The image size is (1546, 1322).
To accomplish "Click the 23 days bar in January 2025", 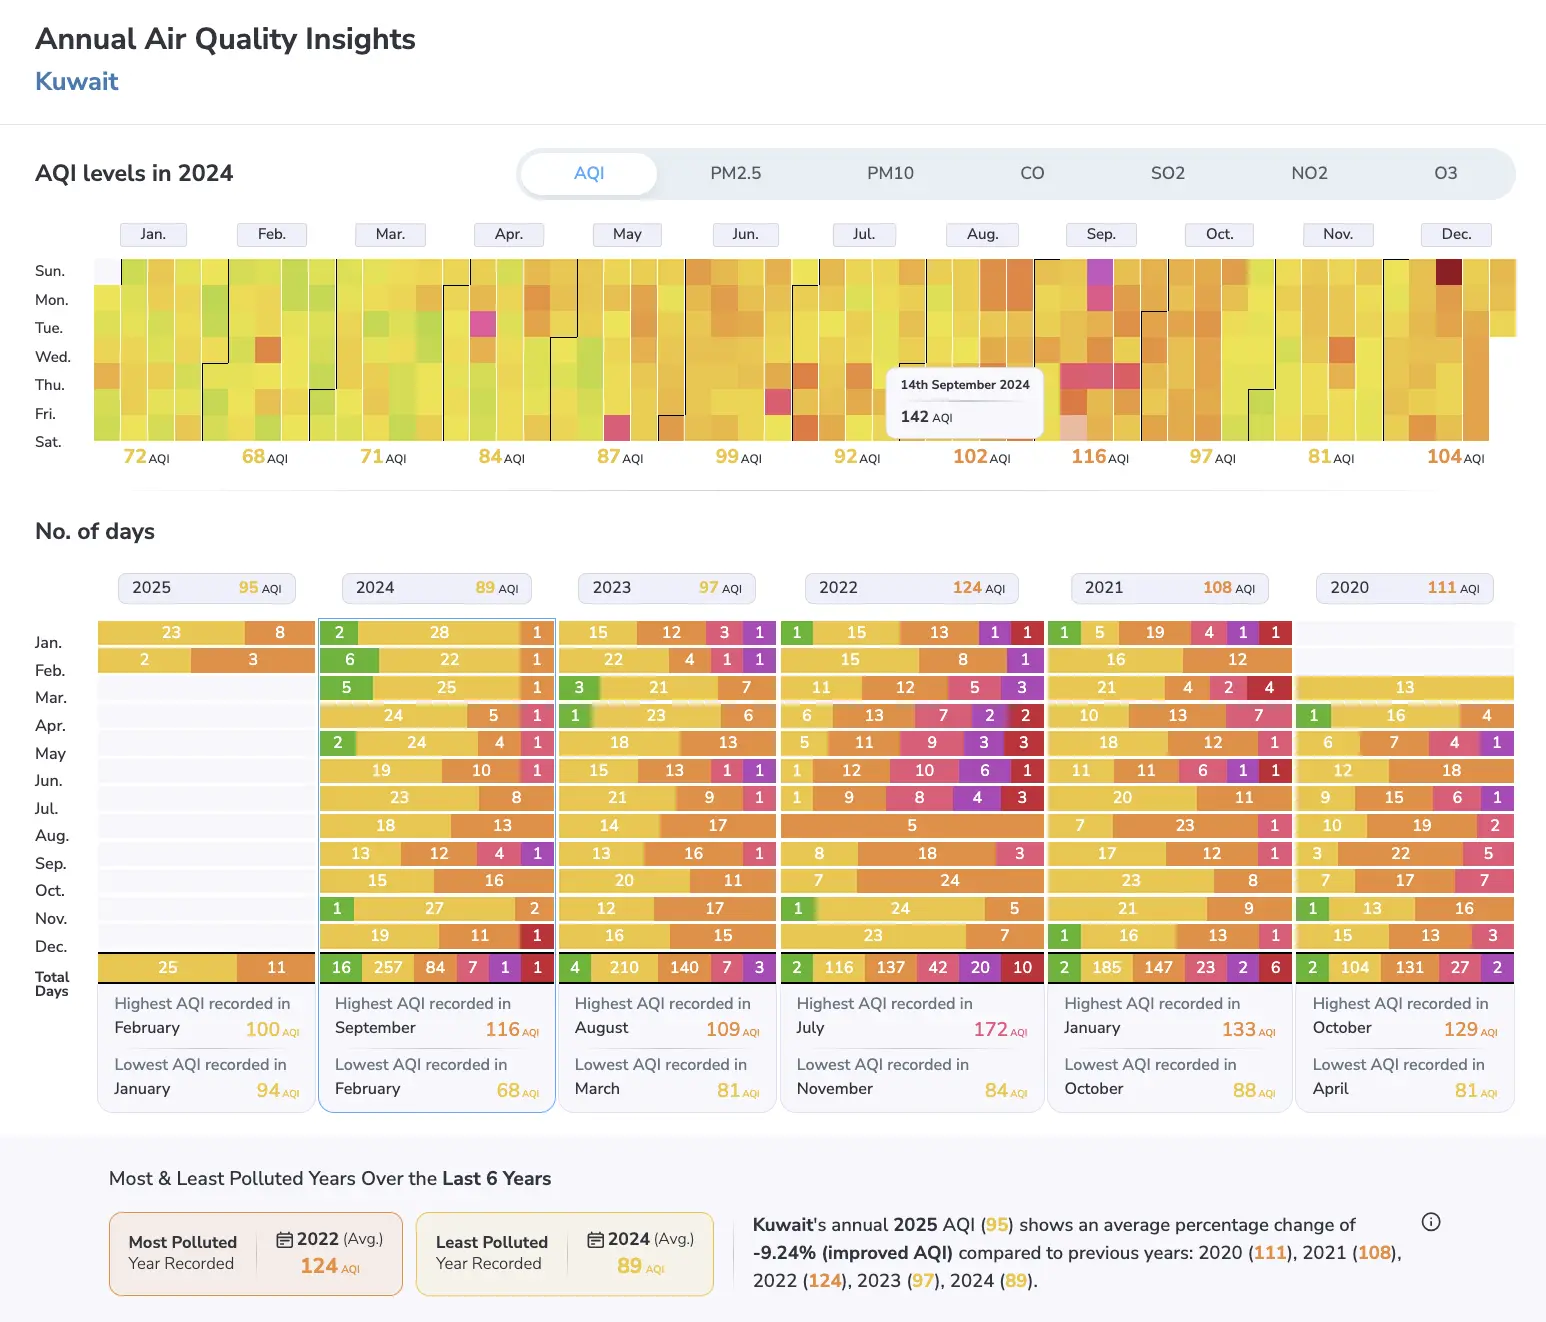I will pos(171,633).
